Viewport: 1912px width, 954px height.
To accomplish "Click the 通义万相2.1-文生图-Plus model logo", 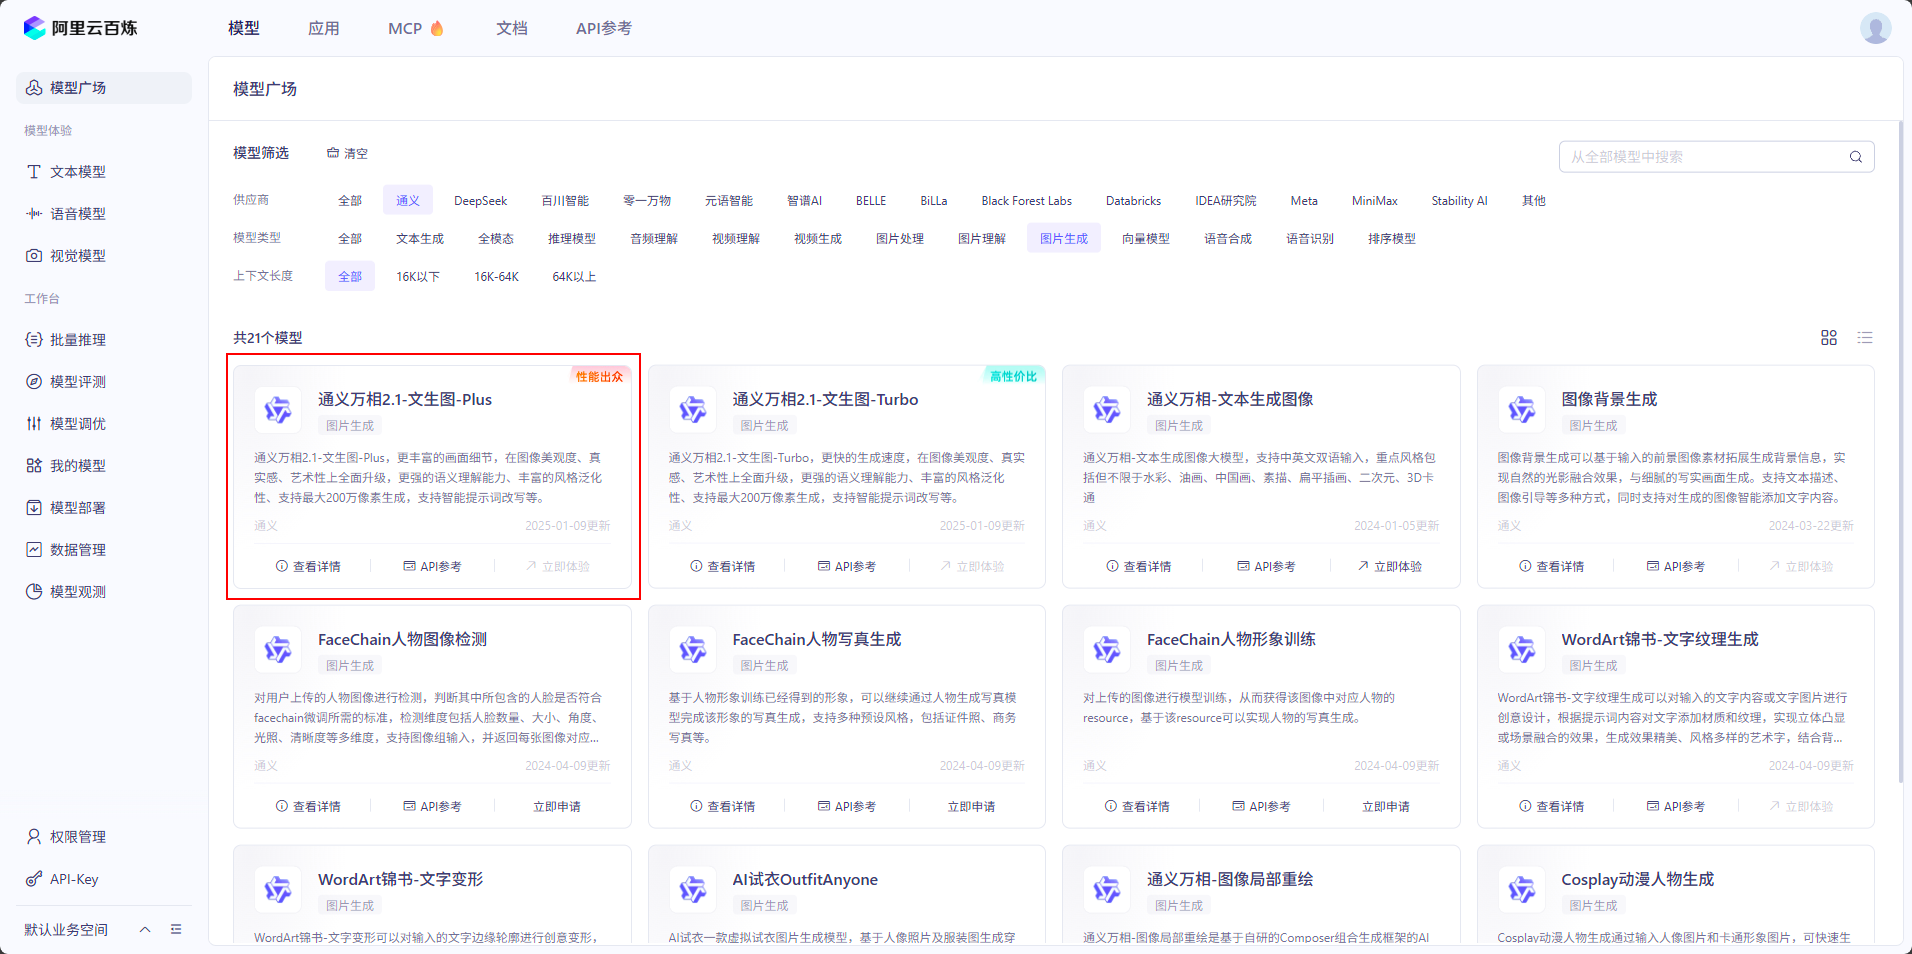I will (278, 410).
